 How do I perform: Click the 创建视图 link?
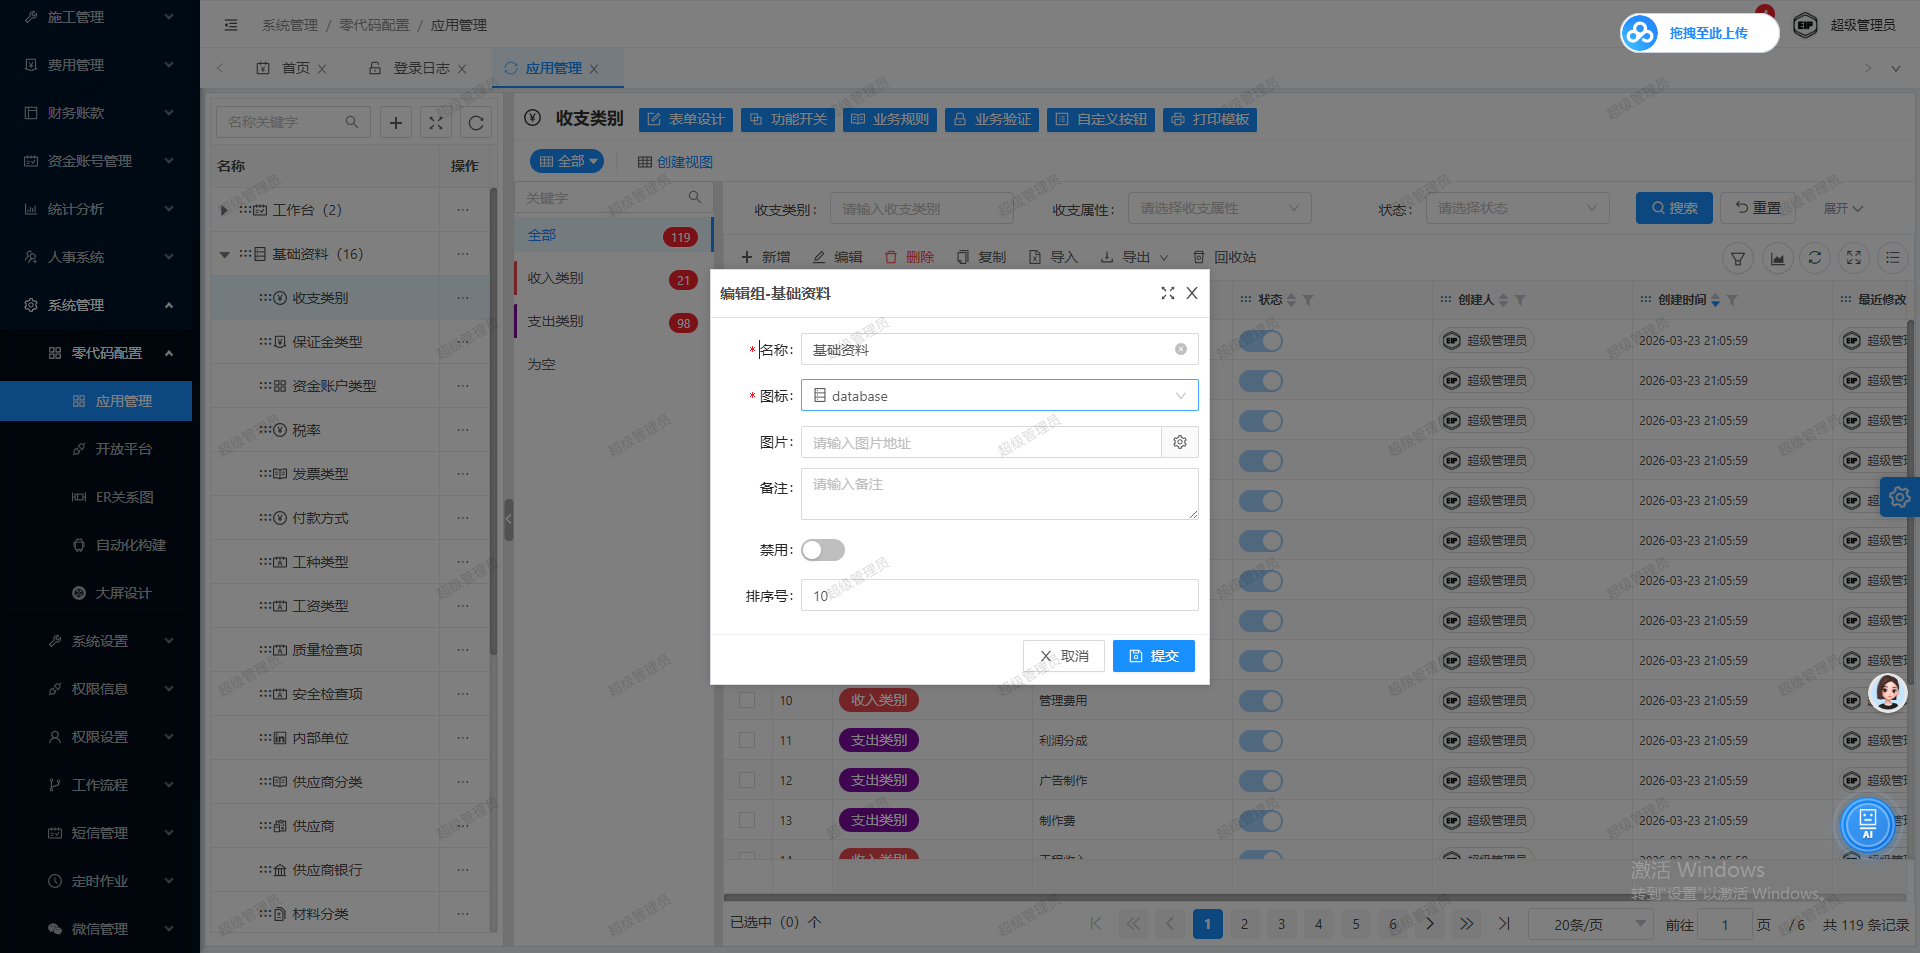[675, 162]
